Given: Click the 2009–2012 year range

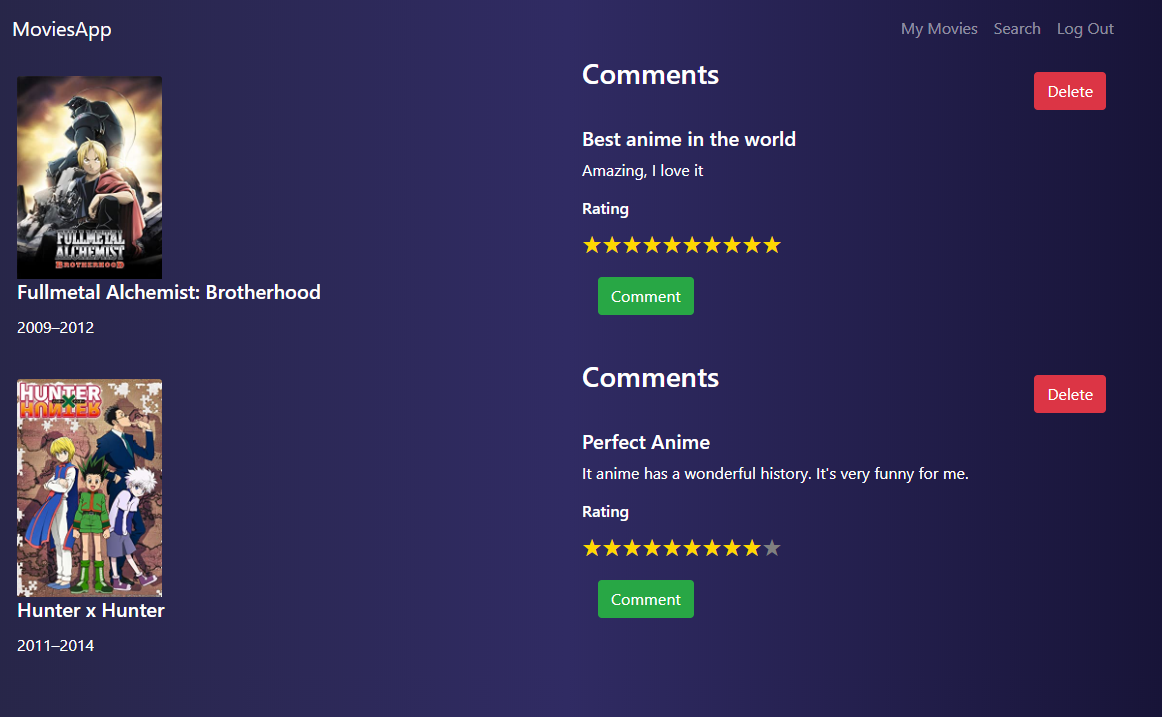Looking at the screenshot, I should [56, 327].
